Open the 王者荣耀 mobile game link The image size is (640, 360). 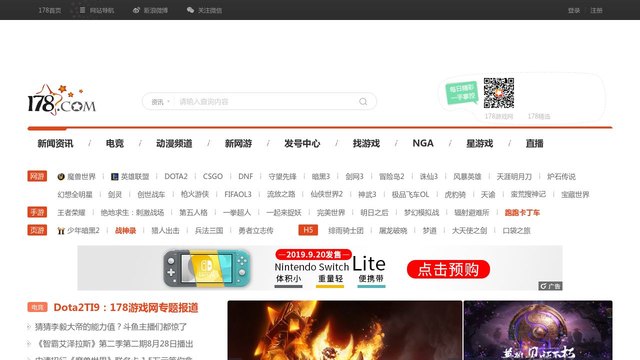coord(71,212)
